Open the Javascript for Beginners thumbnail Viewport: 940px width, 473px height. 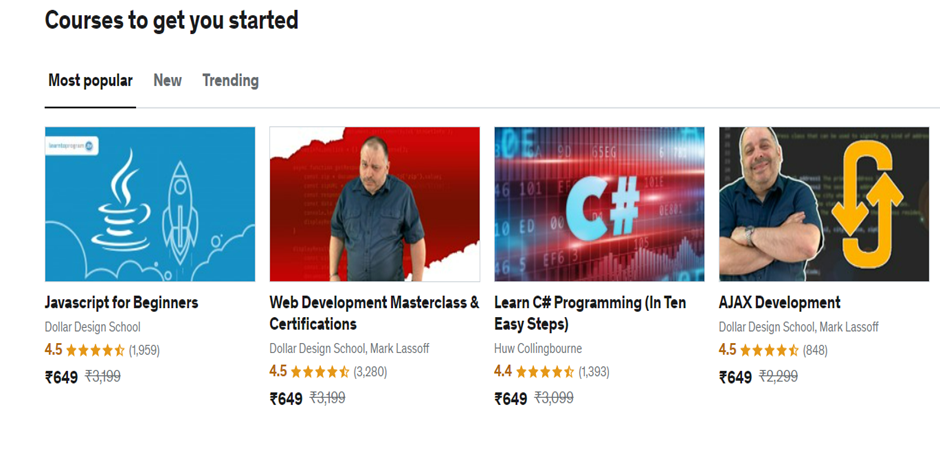(150, 204)
